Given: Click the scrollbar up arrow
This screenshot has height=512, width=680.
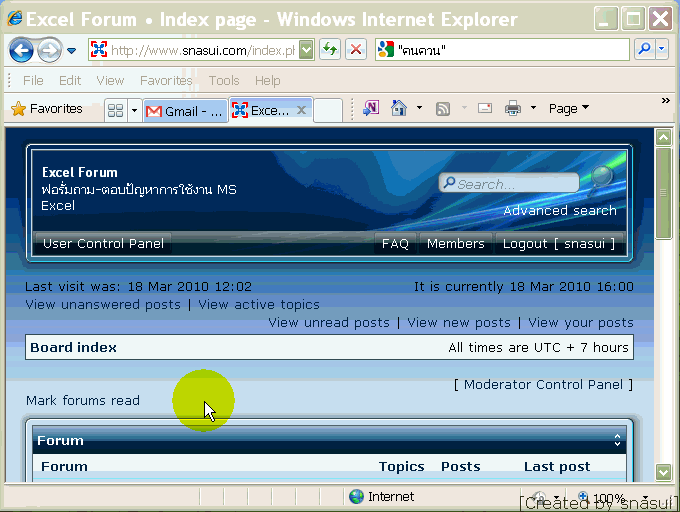Looking at the screenshot, I should point(663,137).
